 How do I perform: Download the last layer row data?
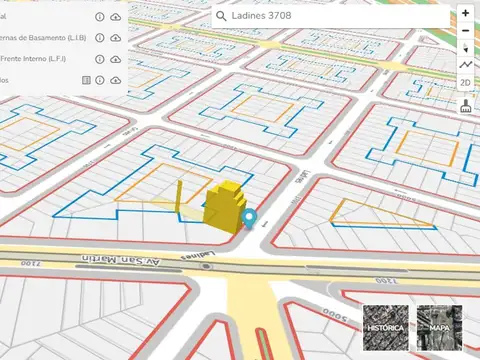116,80
